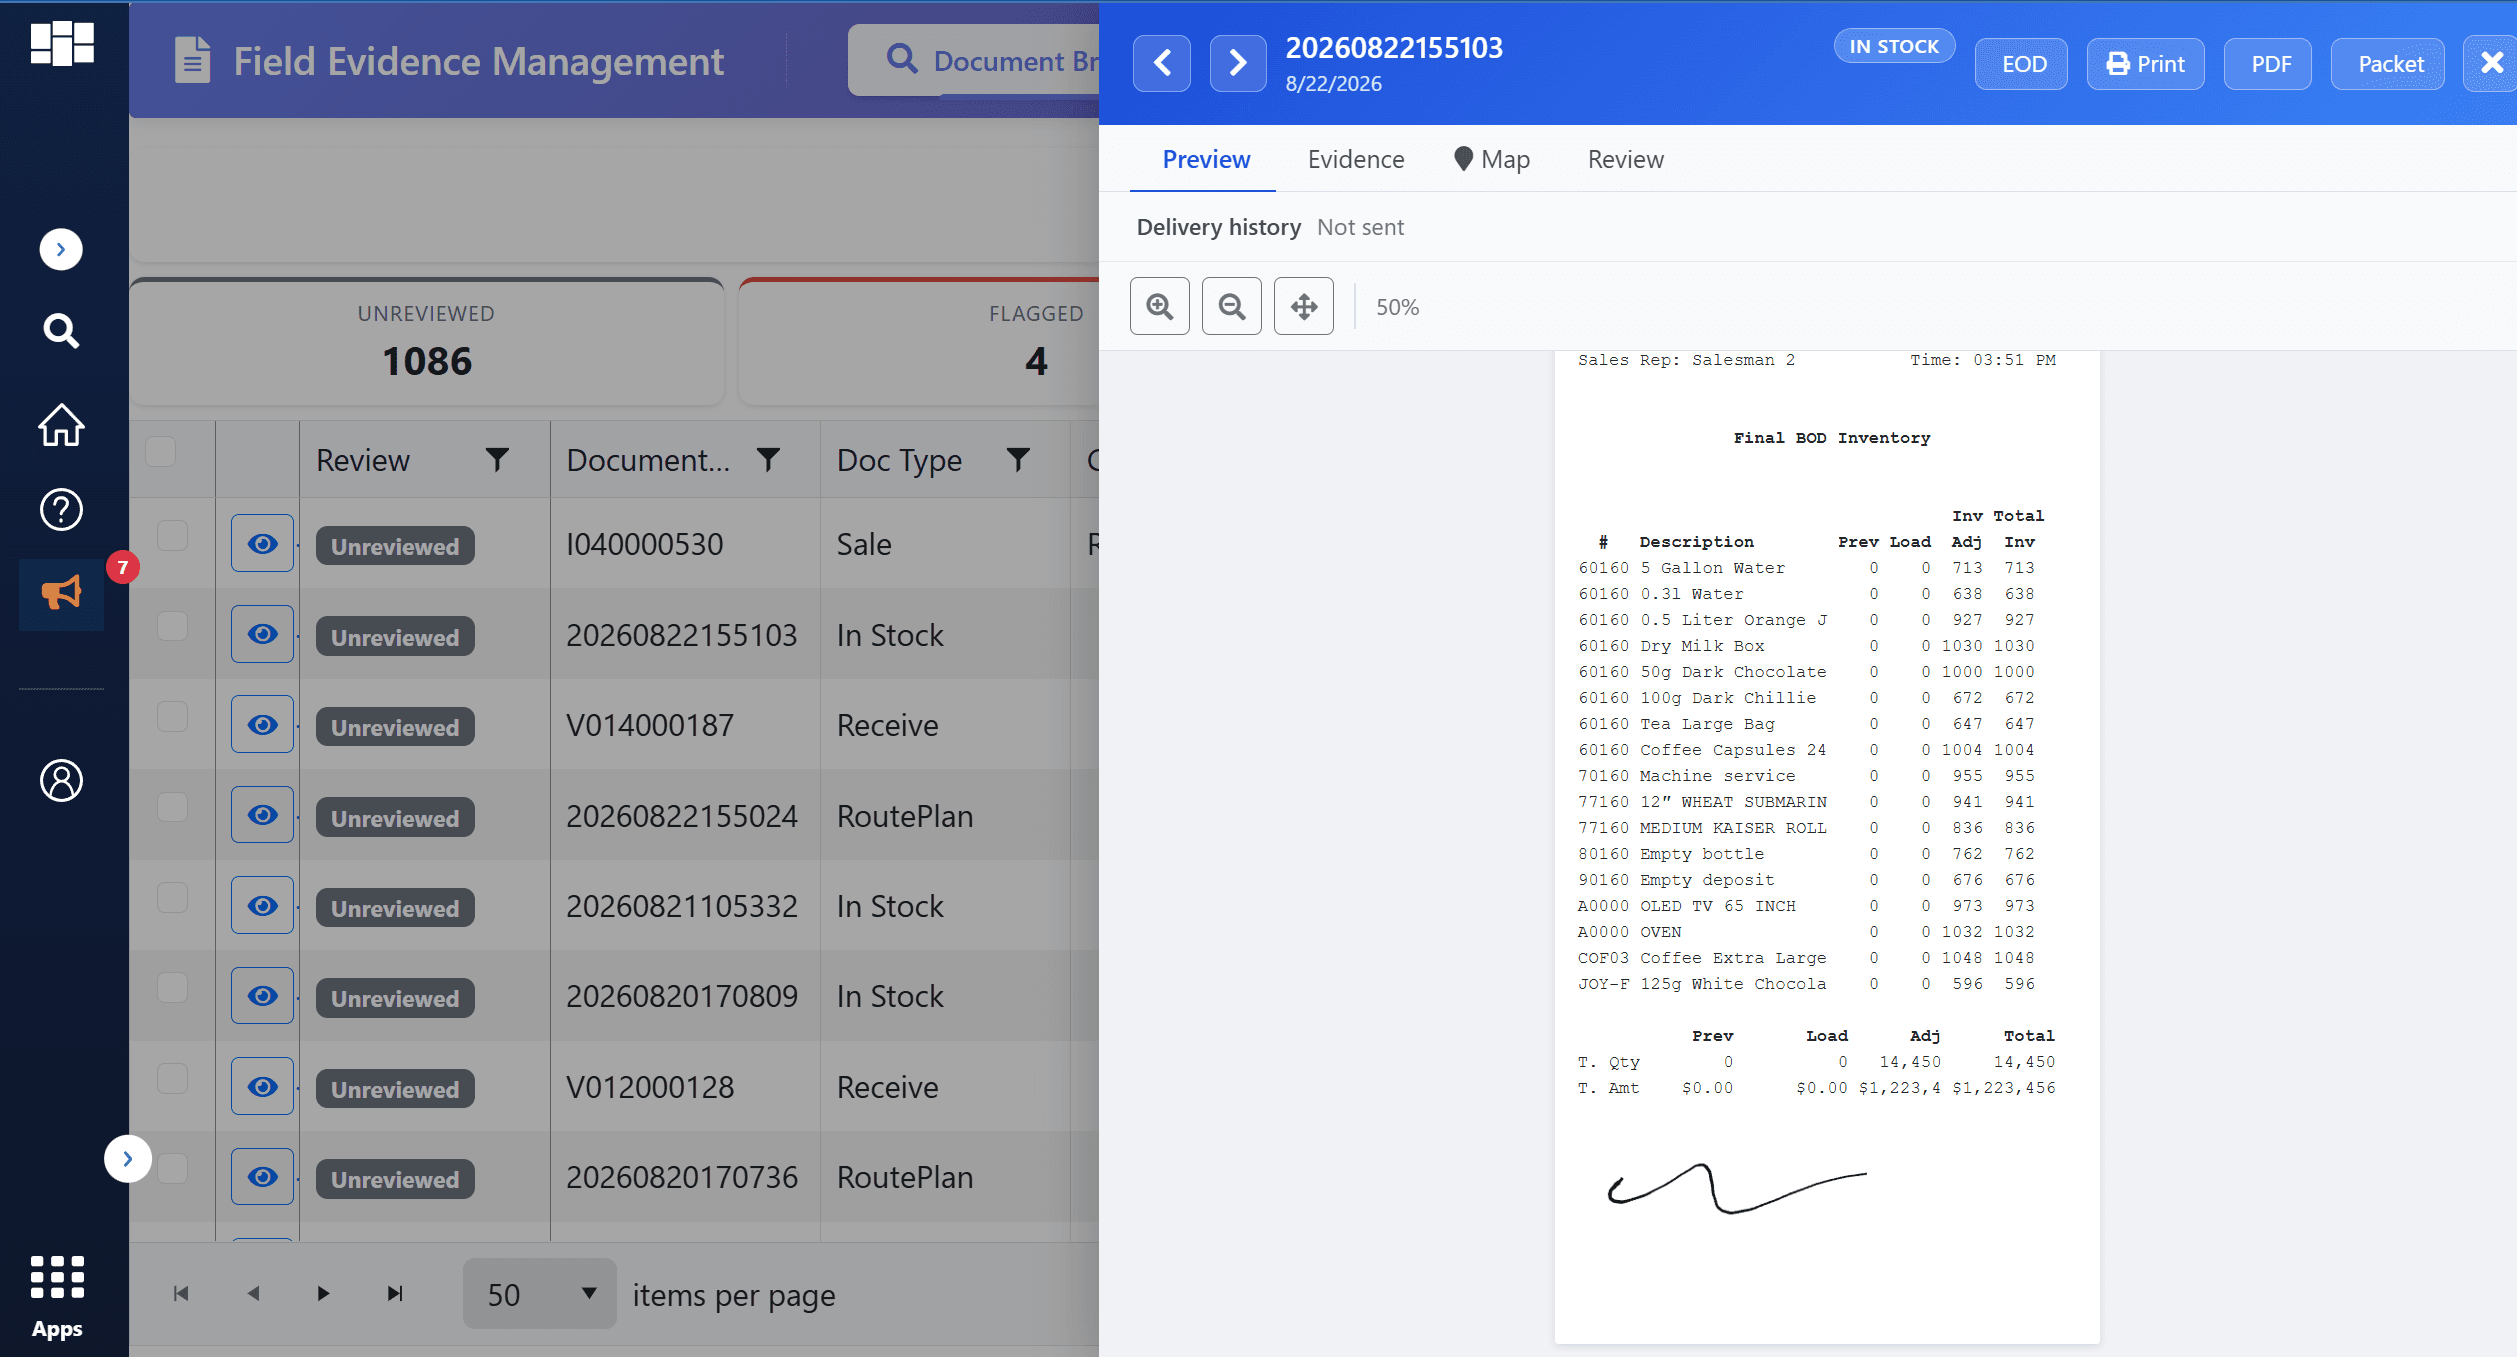Viewport: 2517px width, 1357px height.
Task: Click Unreviewed badge for I040000530
Action: 395,546
